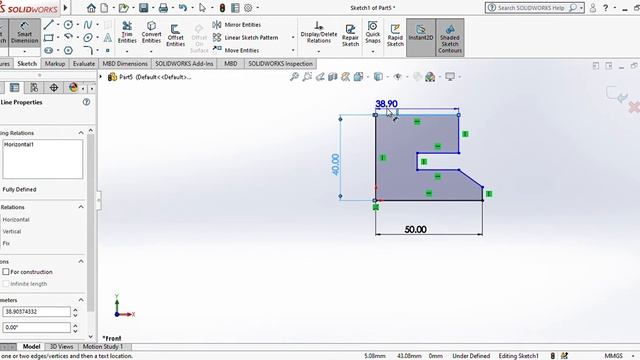Click Linear Sketch Pattern command

246,38
